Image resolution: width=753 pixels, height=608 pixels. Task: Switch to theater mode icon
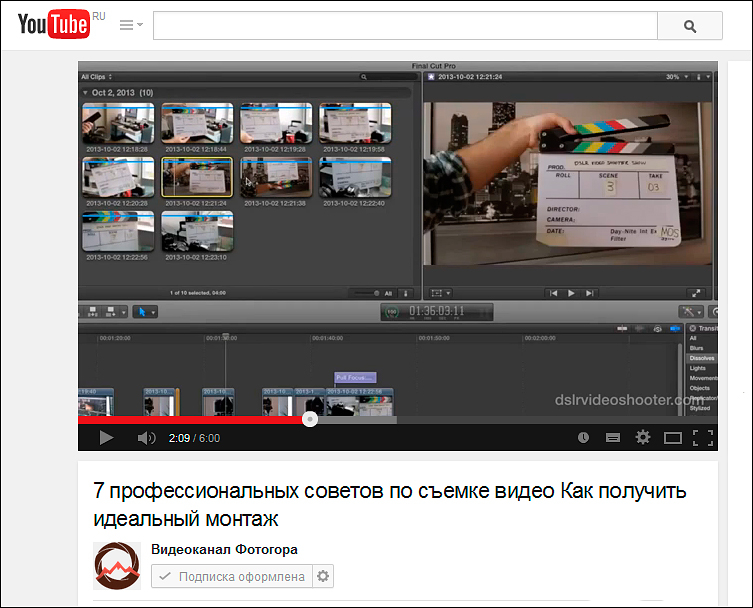point(672,438)
